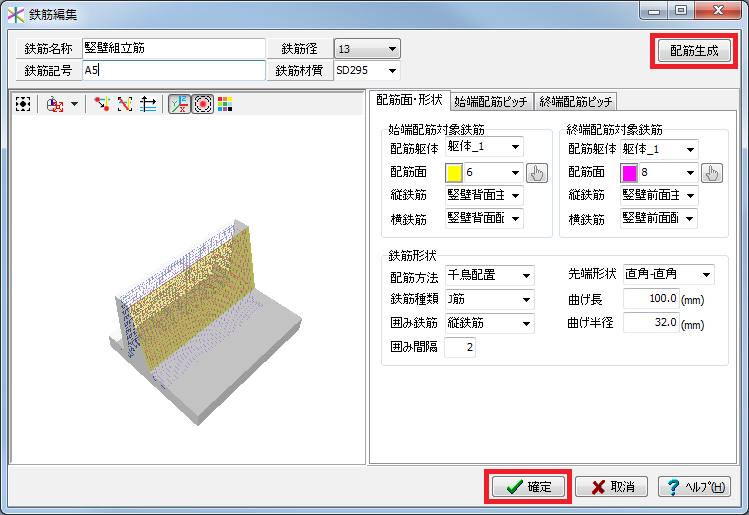Switch to the 始端配筋ピッチ tab
The width and height of the screenshot is (749, 515).
pos(491,101)
